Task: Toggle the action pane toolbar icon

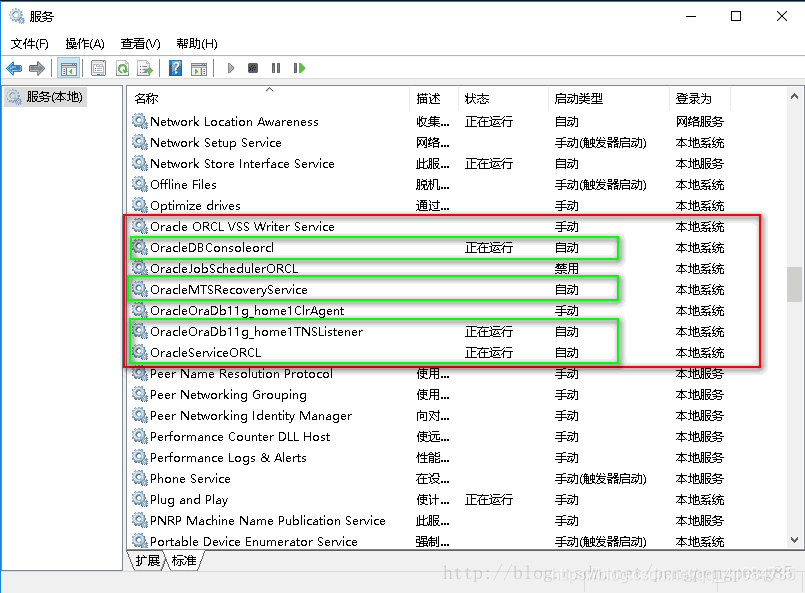Action: click(x=199, y=68)
